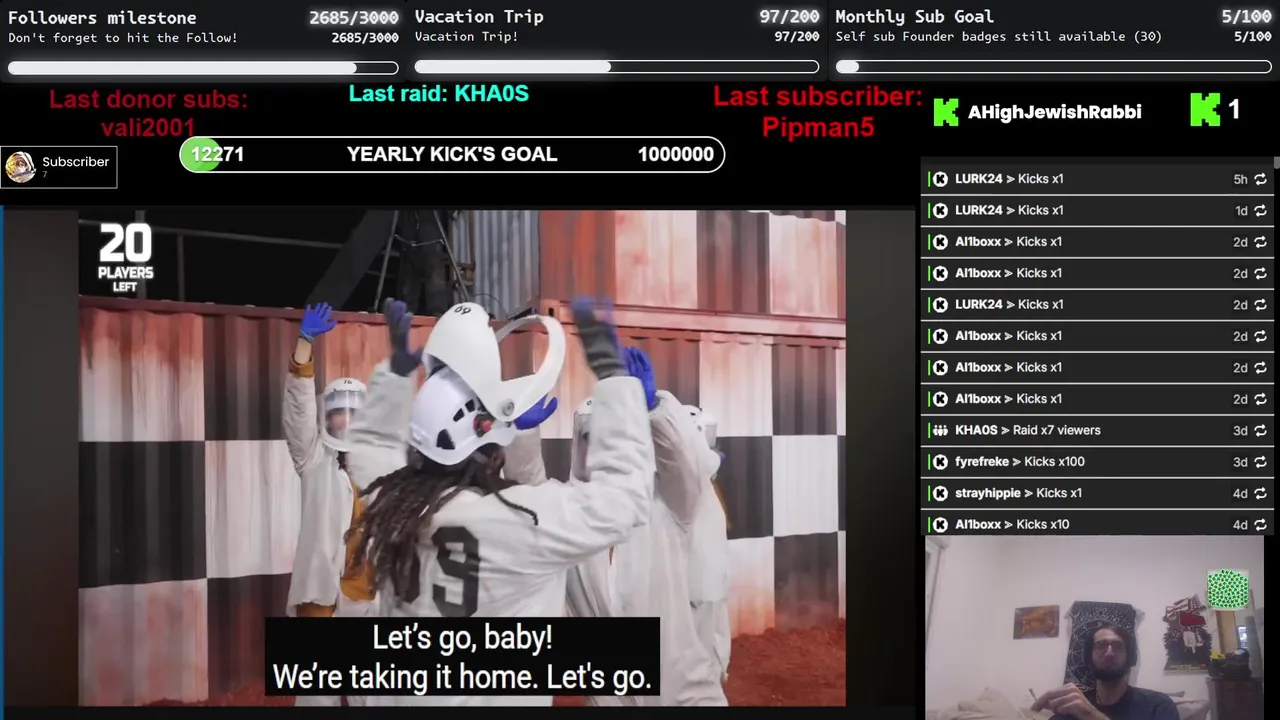The image size is (1280, 720).
Task: Click the Kick icon on LURK24 5h row
Action: [940, 179]
